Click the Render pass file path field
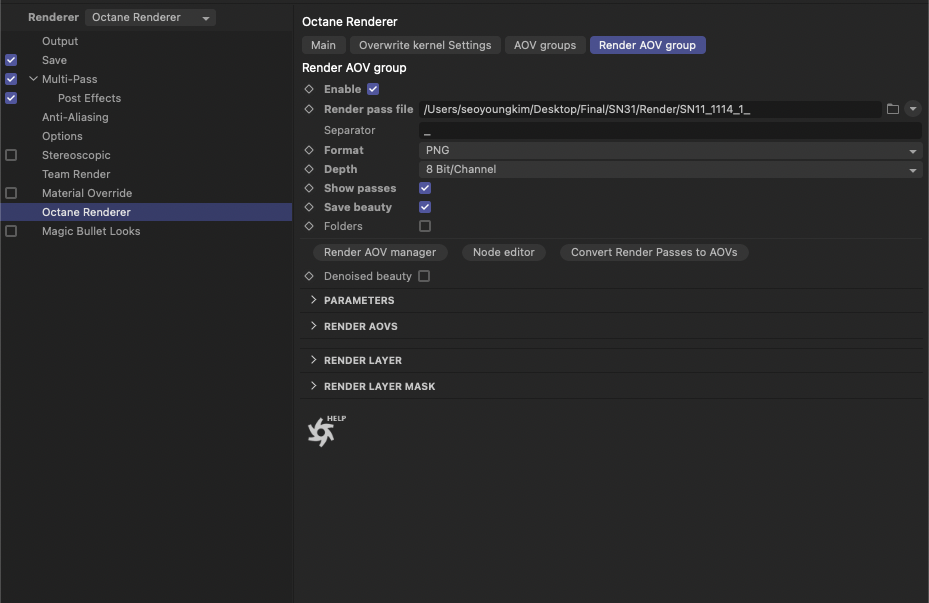 pos(651,109)
